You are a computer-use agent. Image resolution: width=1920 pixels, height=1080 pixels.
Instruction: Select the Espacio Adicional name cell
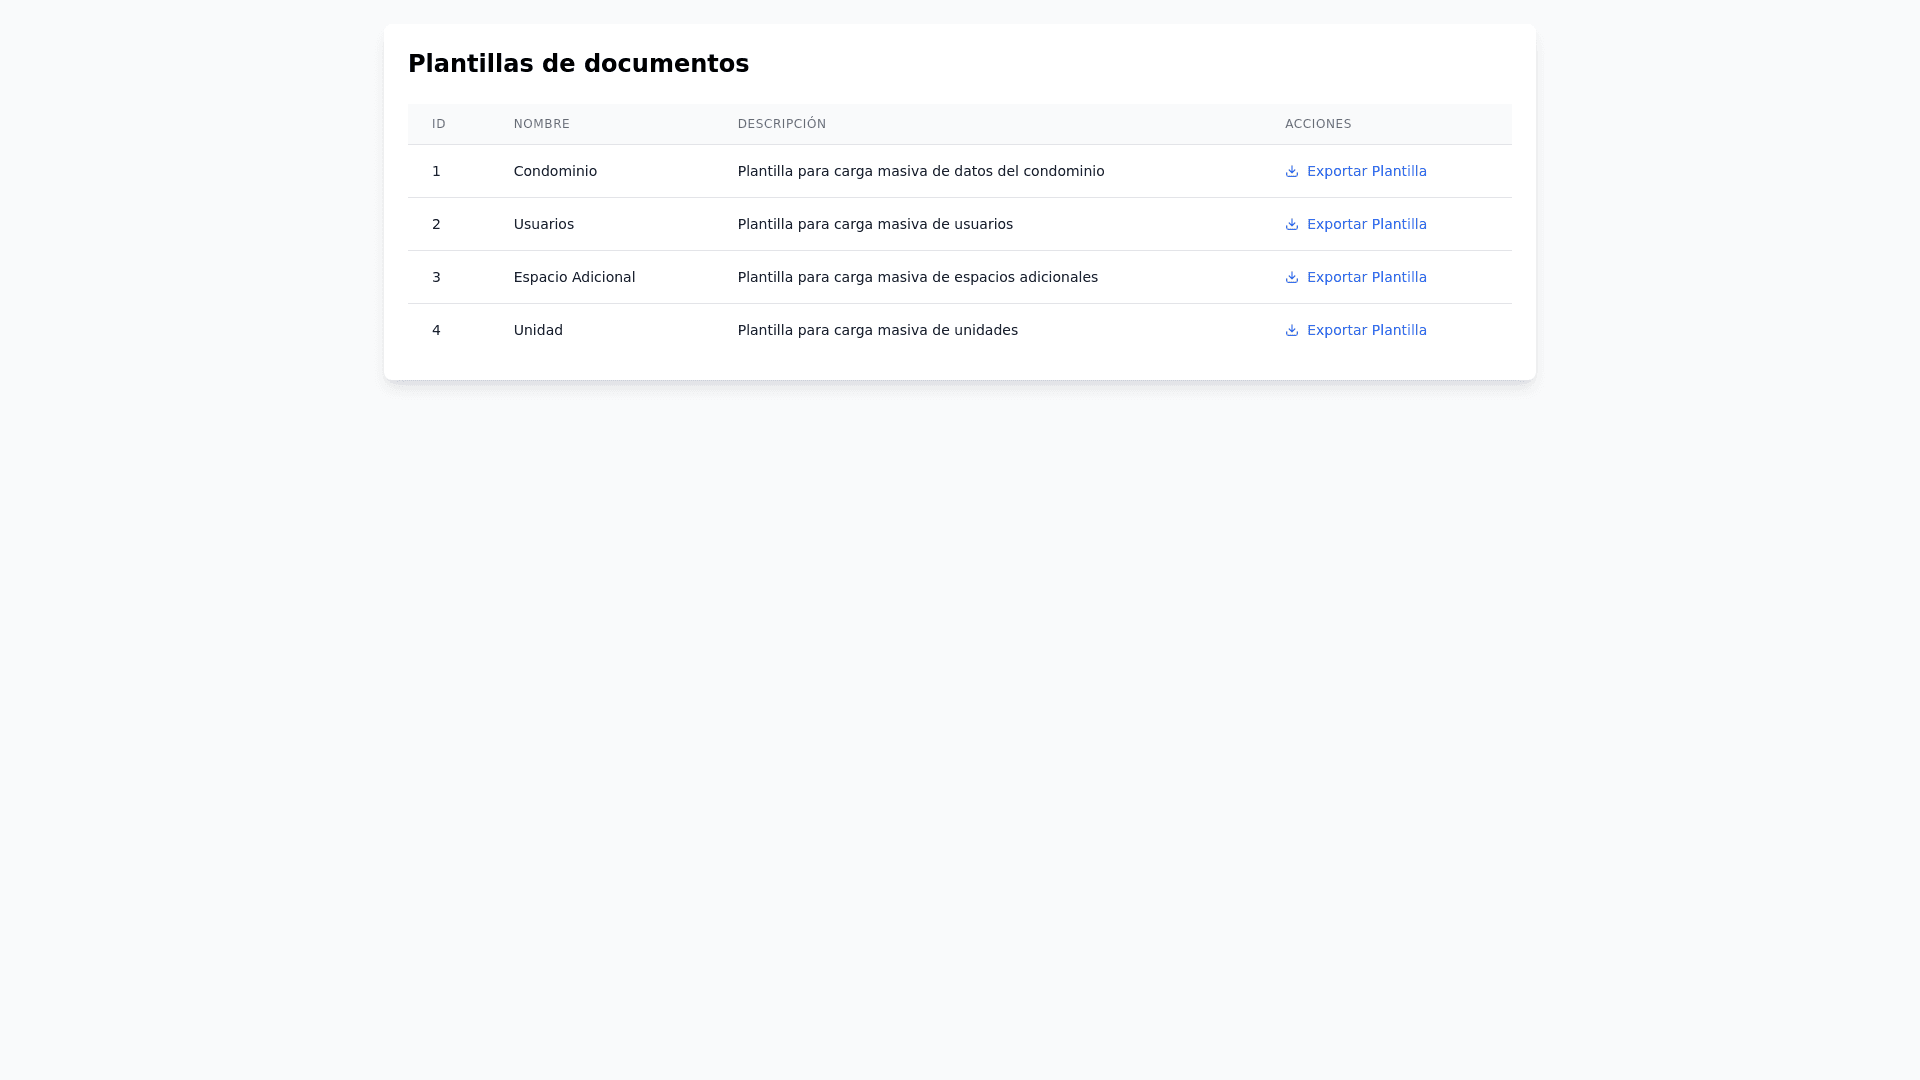pyautogui.click(x=574, y=277)
